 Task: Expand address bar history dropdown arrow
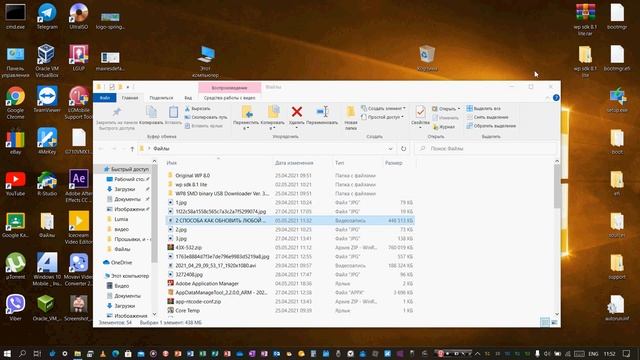(x=391, y=149)
